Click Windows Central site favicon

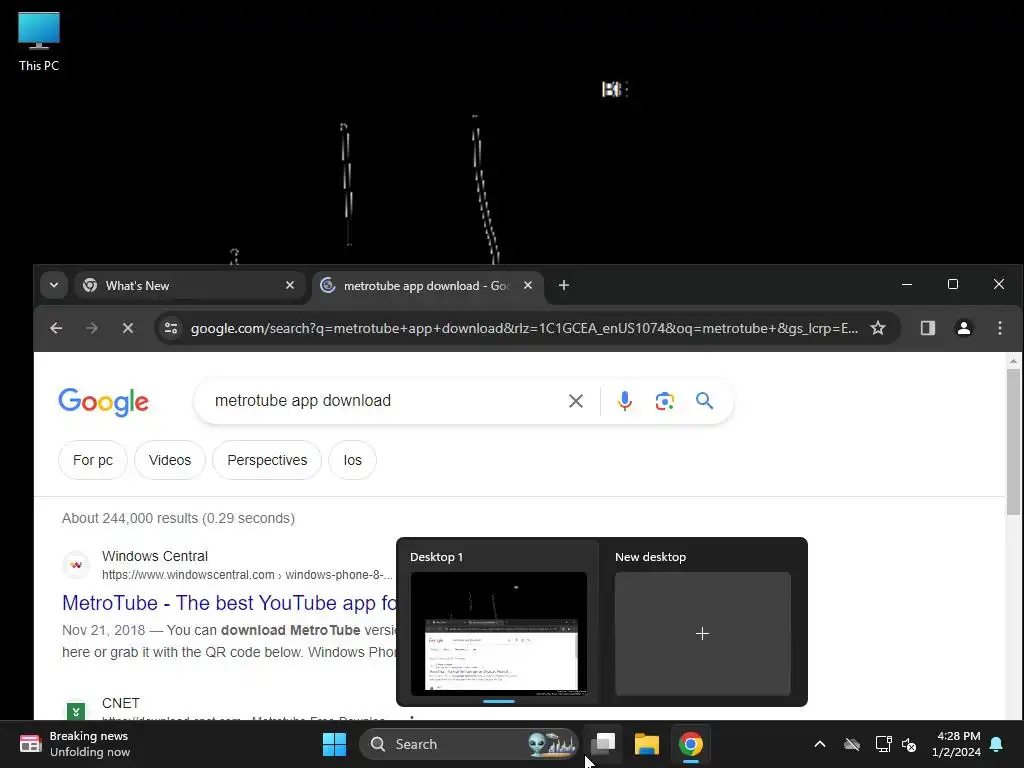coord(76,565)
